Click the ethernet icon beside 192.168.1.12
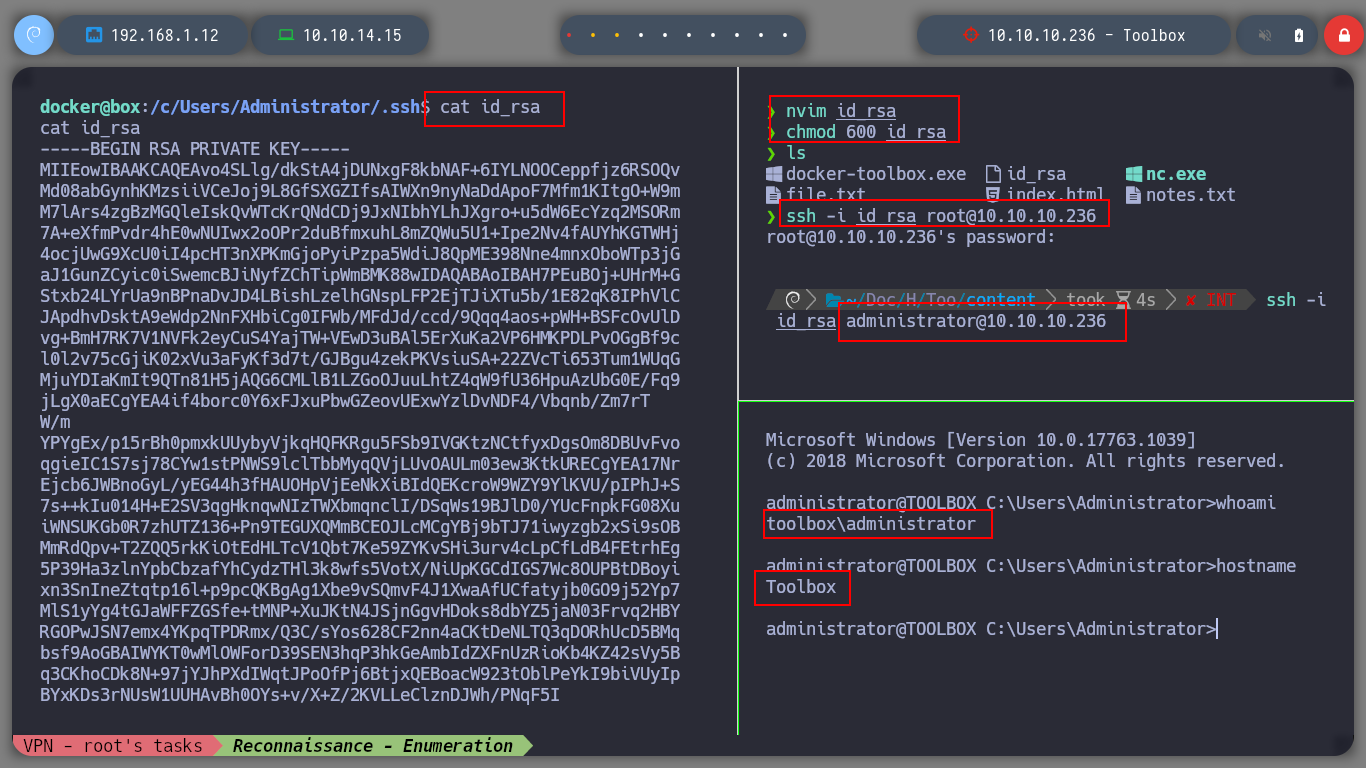1366x768 pixels. (x=95, y=35)
